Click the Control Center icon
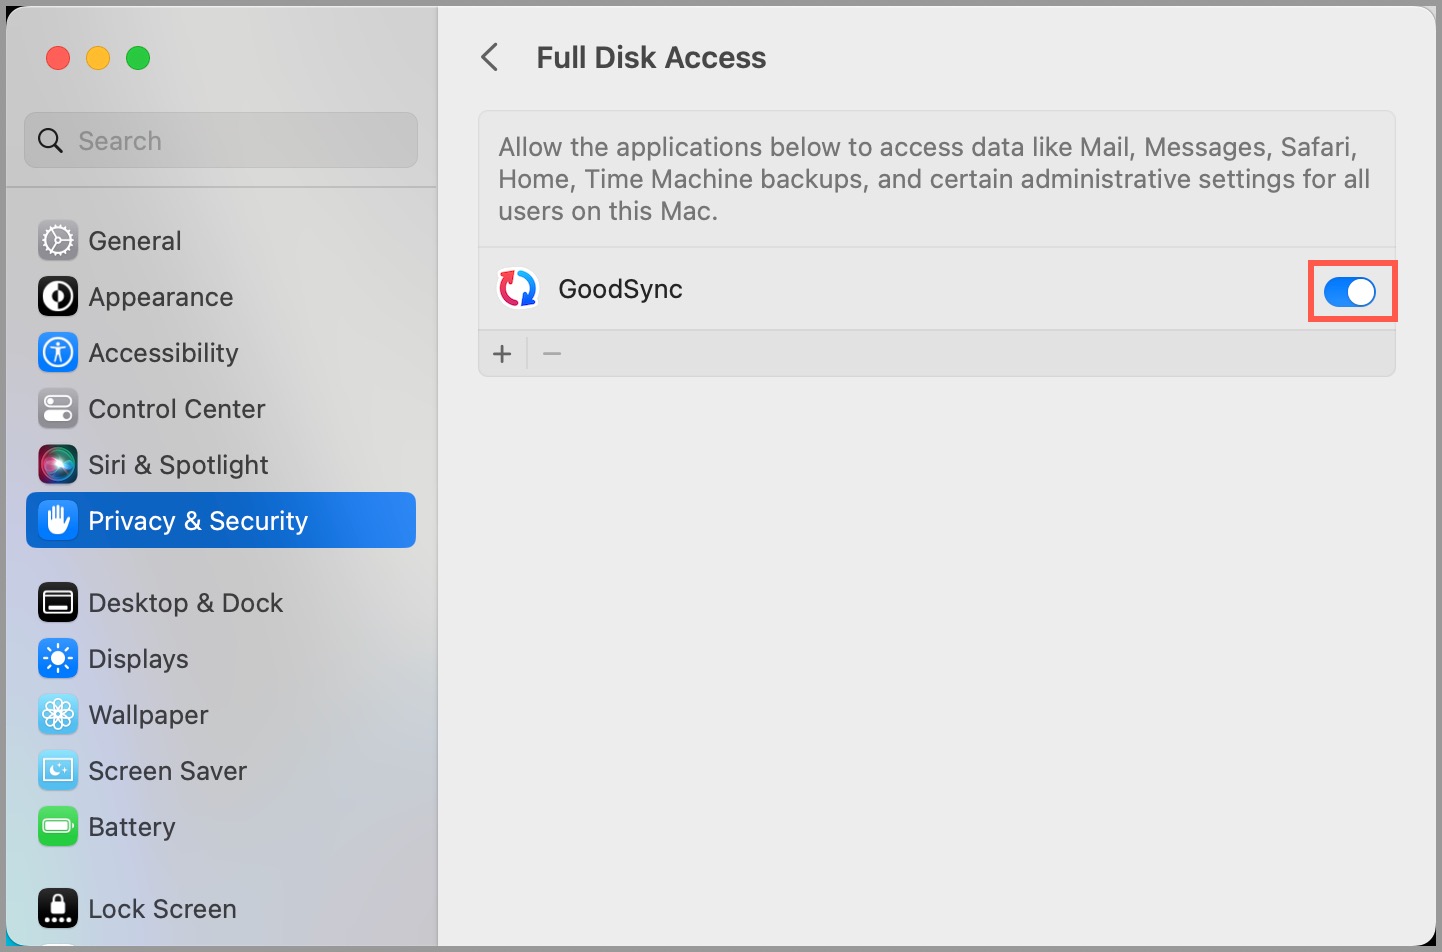1442x952 pixels. point(58,409)
